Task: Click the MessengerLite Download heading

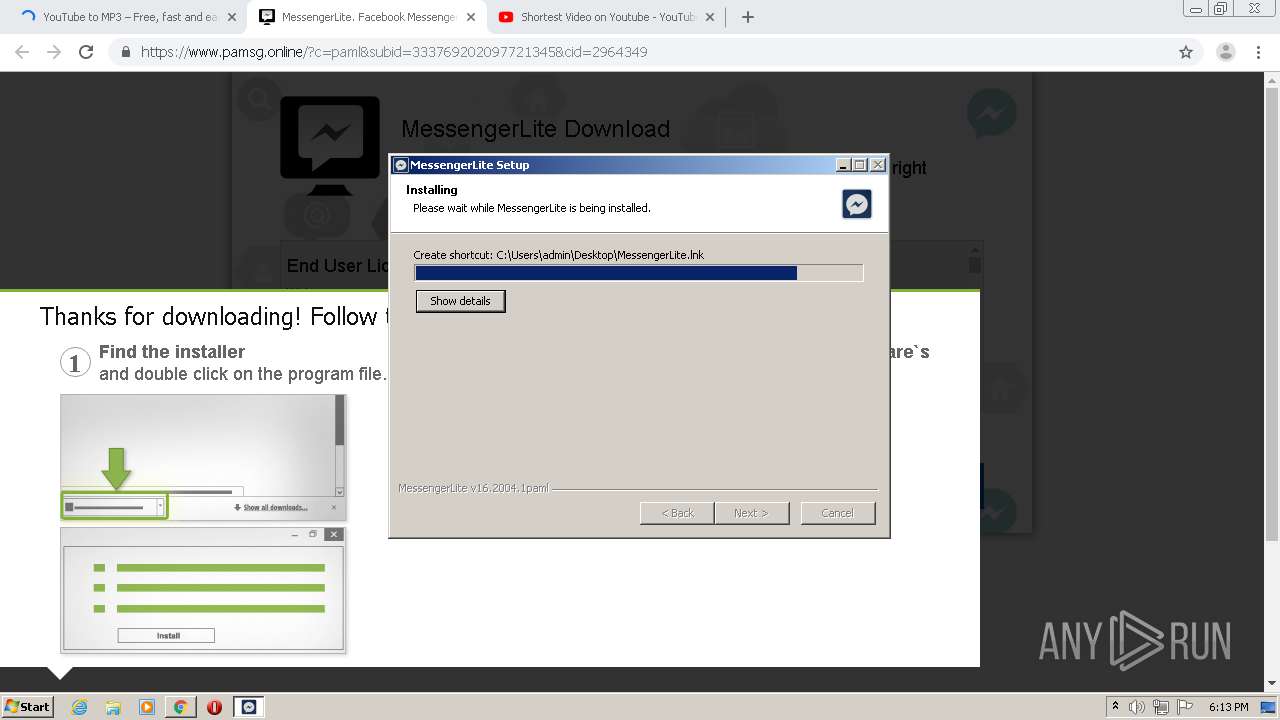Action: pyautogui.click(x=535, y=129)
